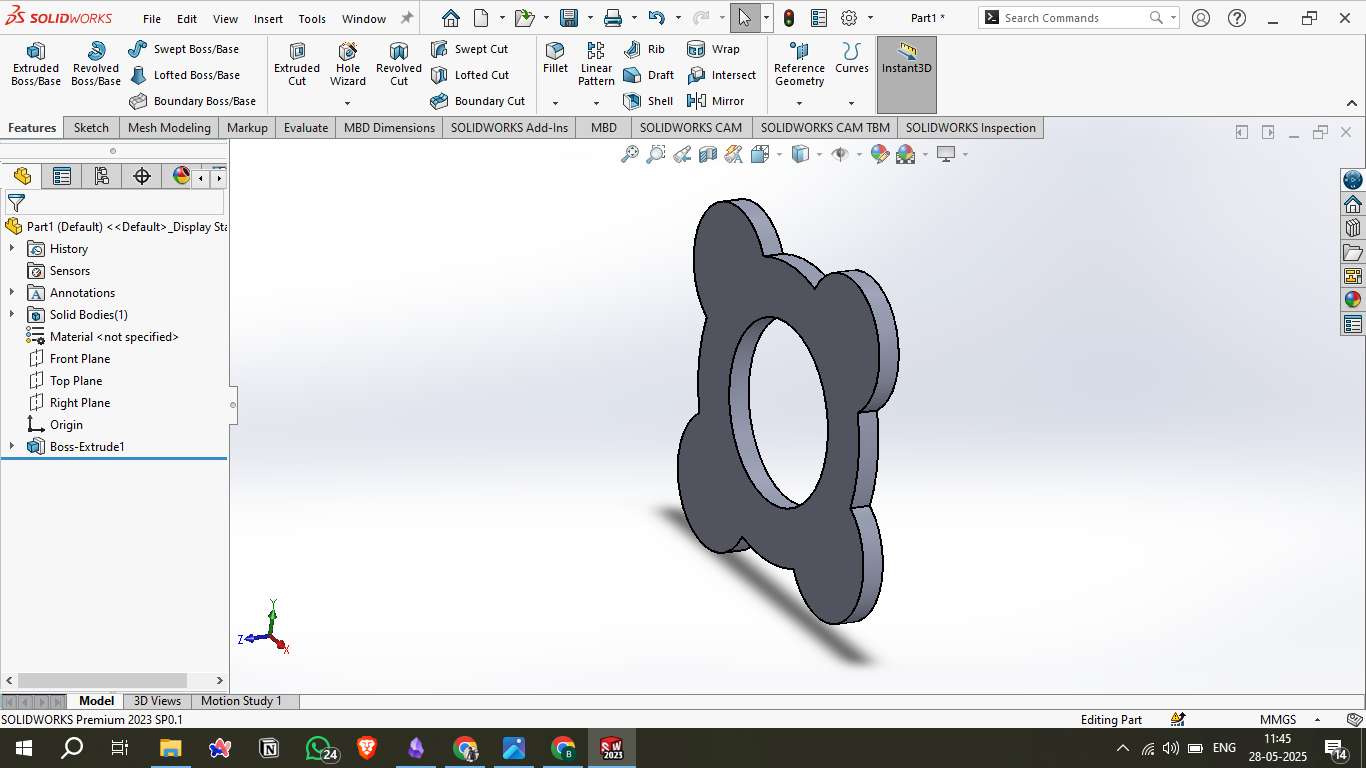Click Zoom to Fit in view toolbar
The image size is (1366, 768).
tap(630, 154)
